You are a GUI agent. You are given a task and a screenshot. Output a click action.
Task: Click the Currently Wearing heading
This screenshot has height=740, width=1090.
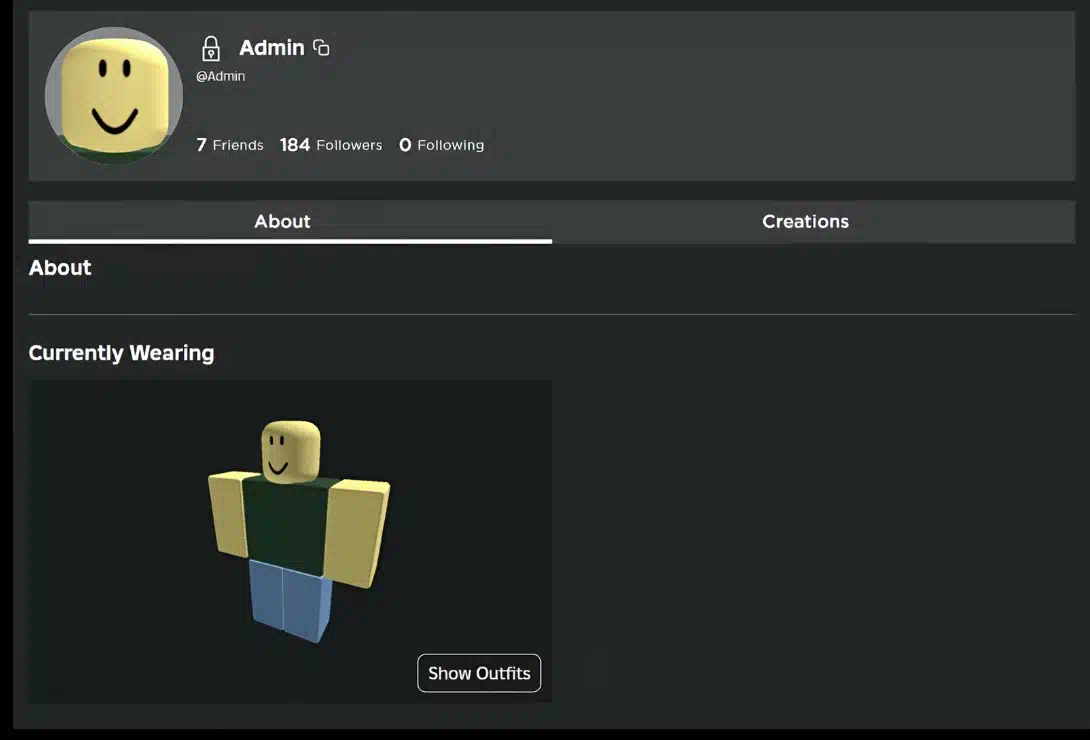coord(122,353)
